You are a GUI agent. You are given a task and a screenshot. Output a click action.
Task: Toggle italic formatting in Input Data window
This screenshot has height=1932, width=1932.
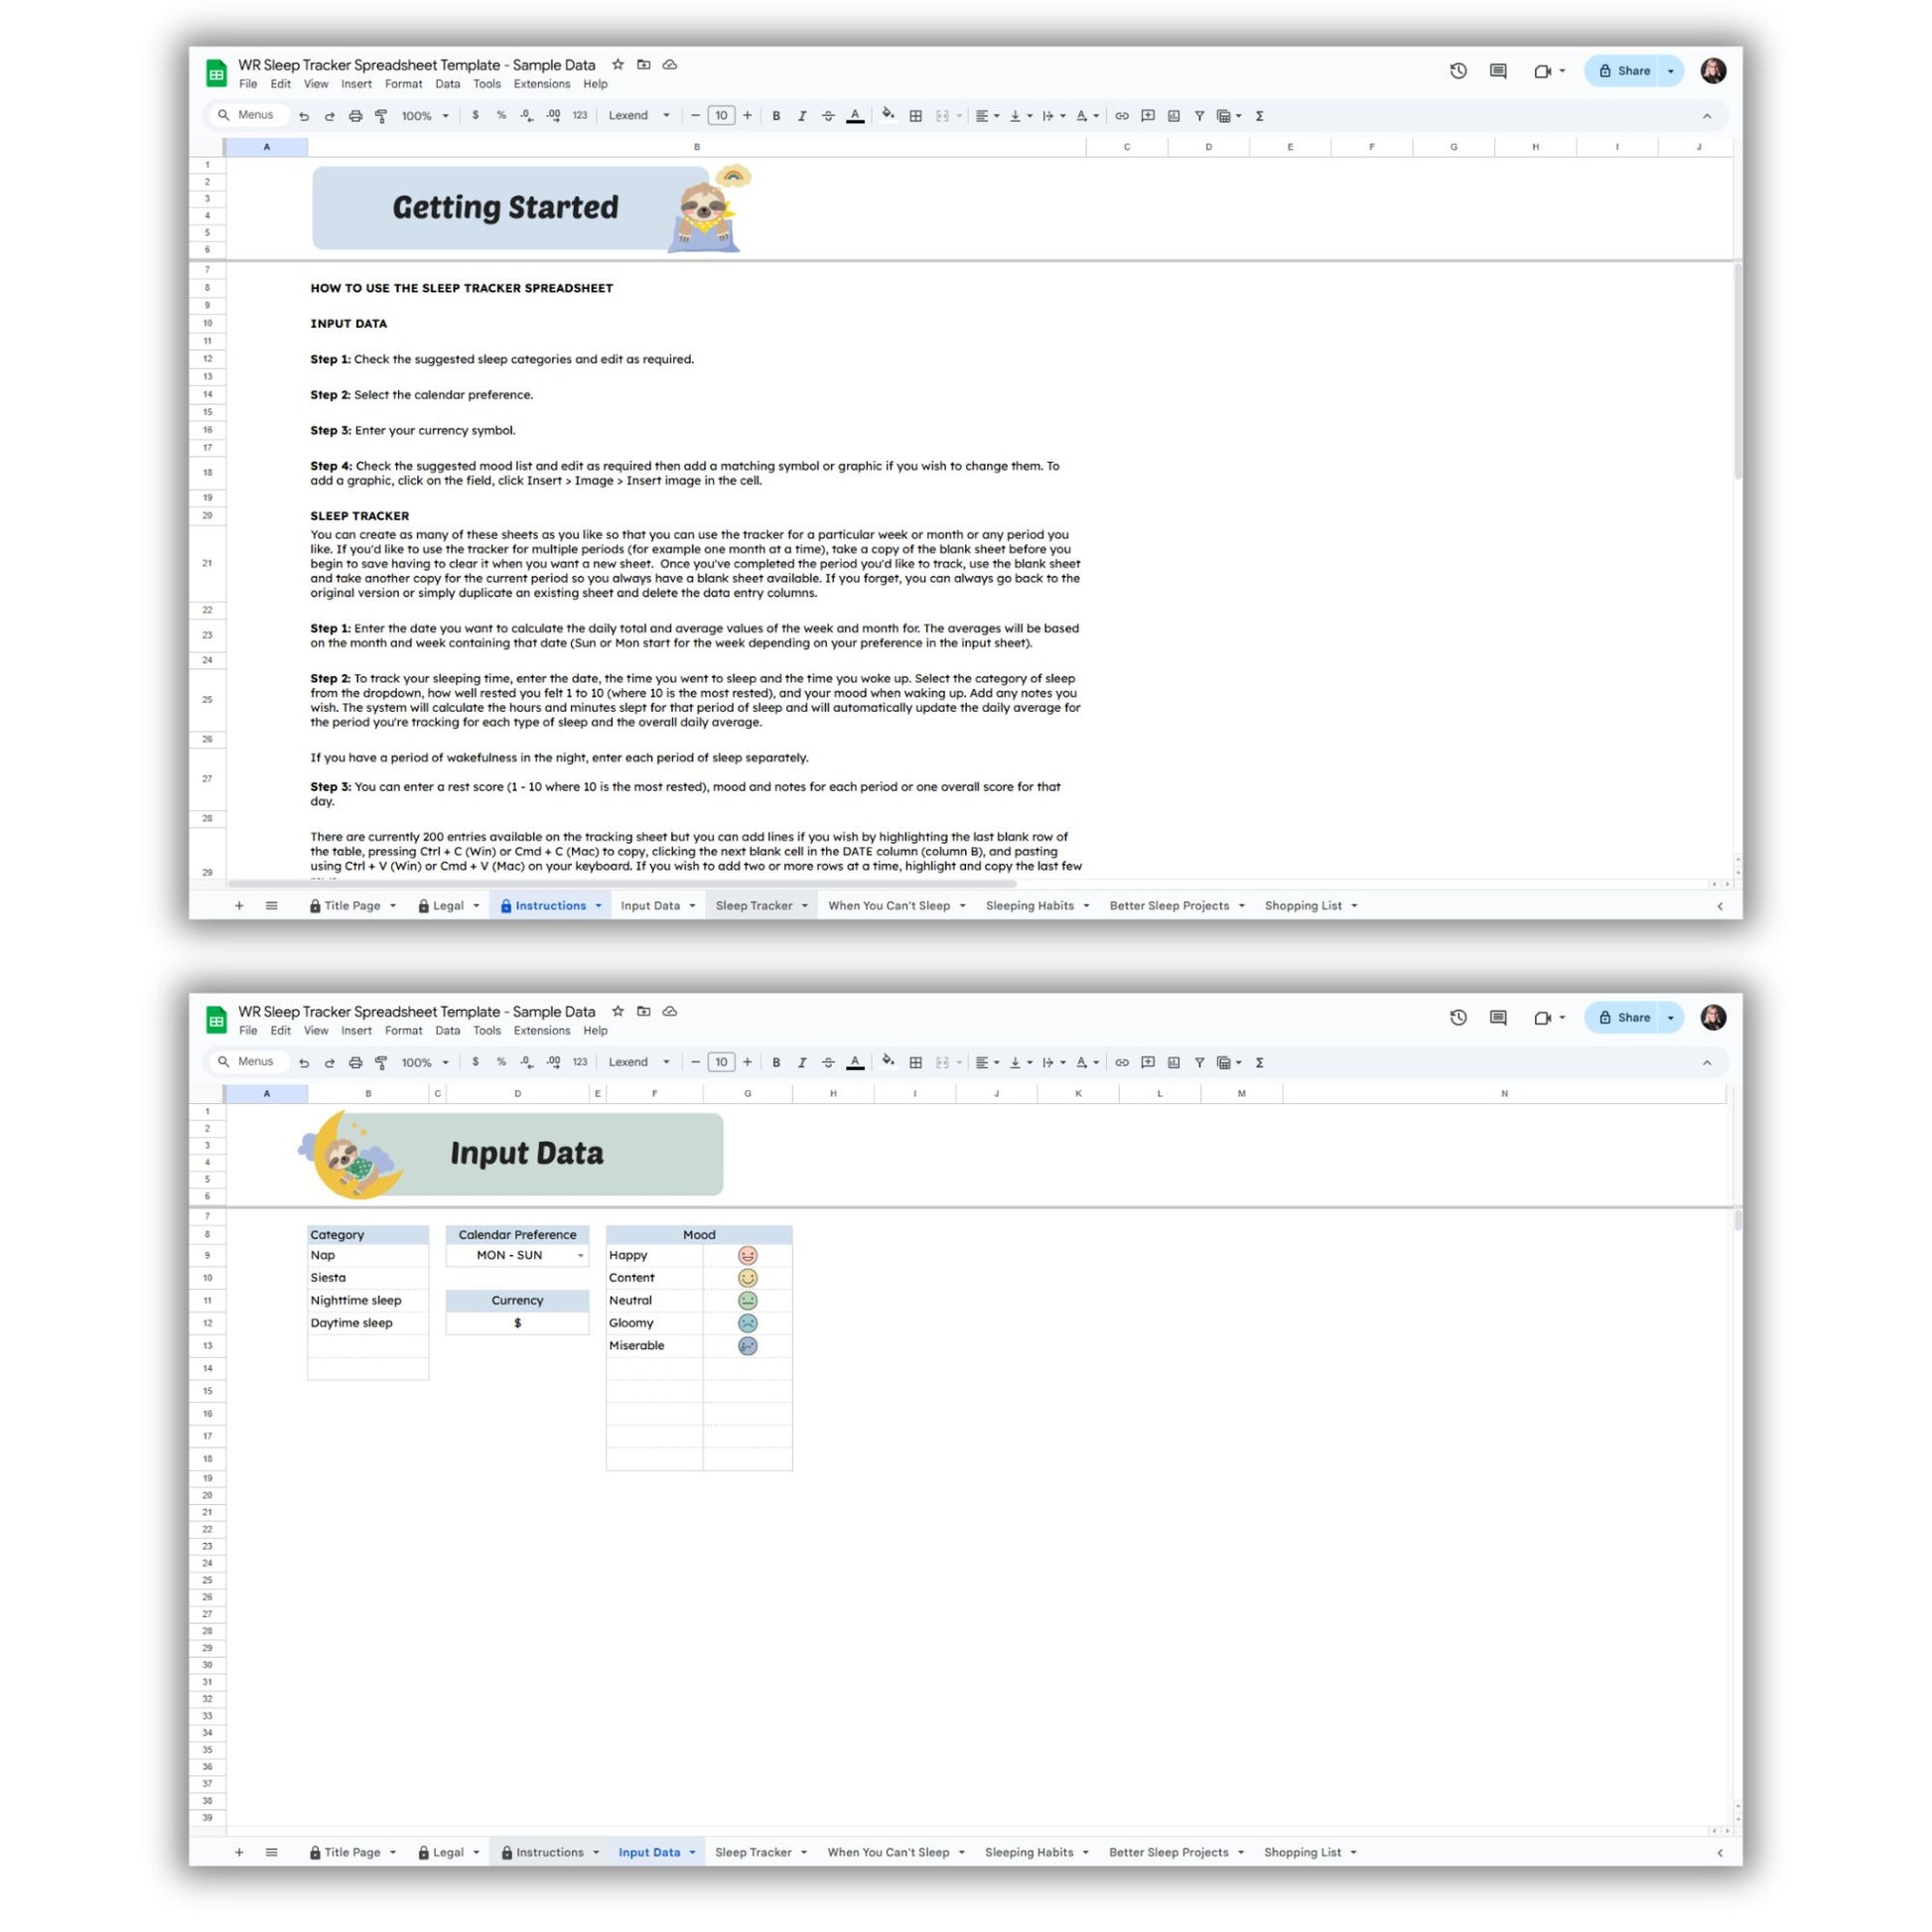click(x=801, y=1062)
